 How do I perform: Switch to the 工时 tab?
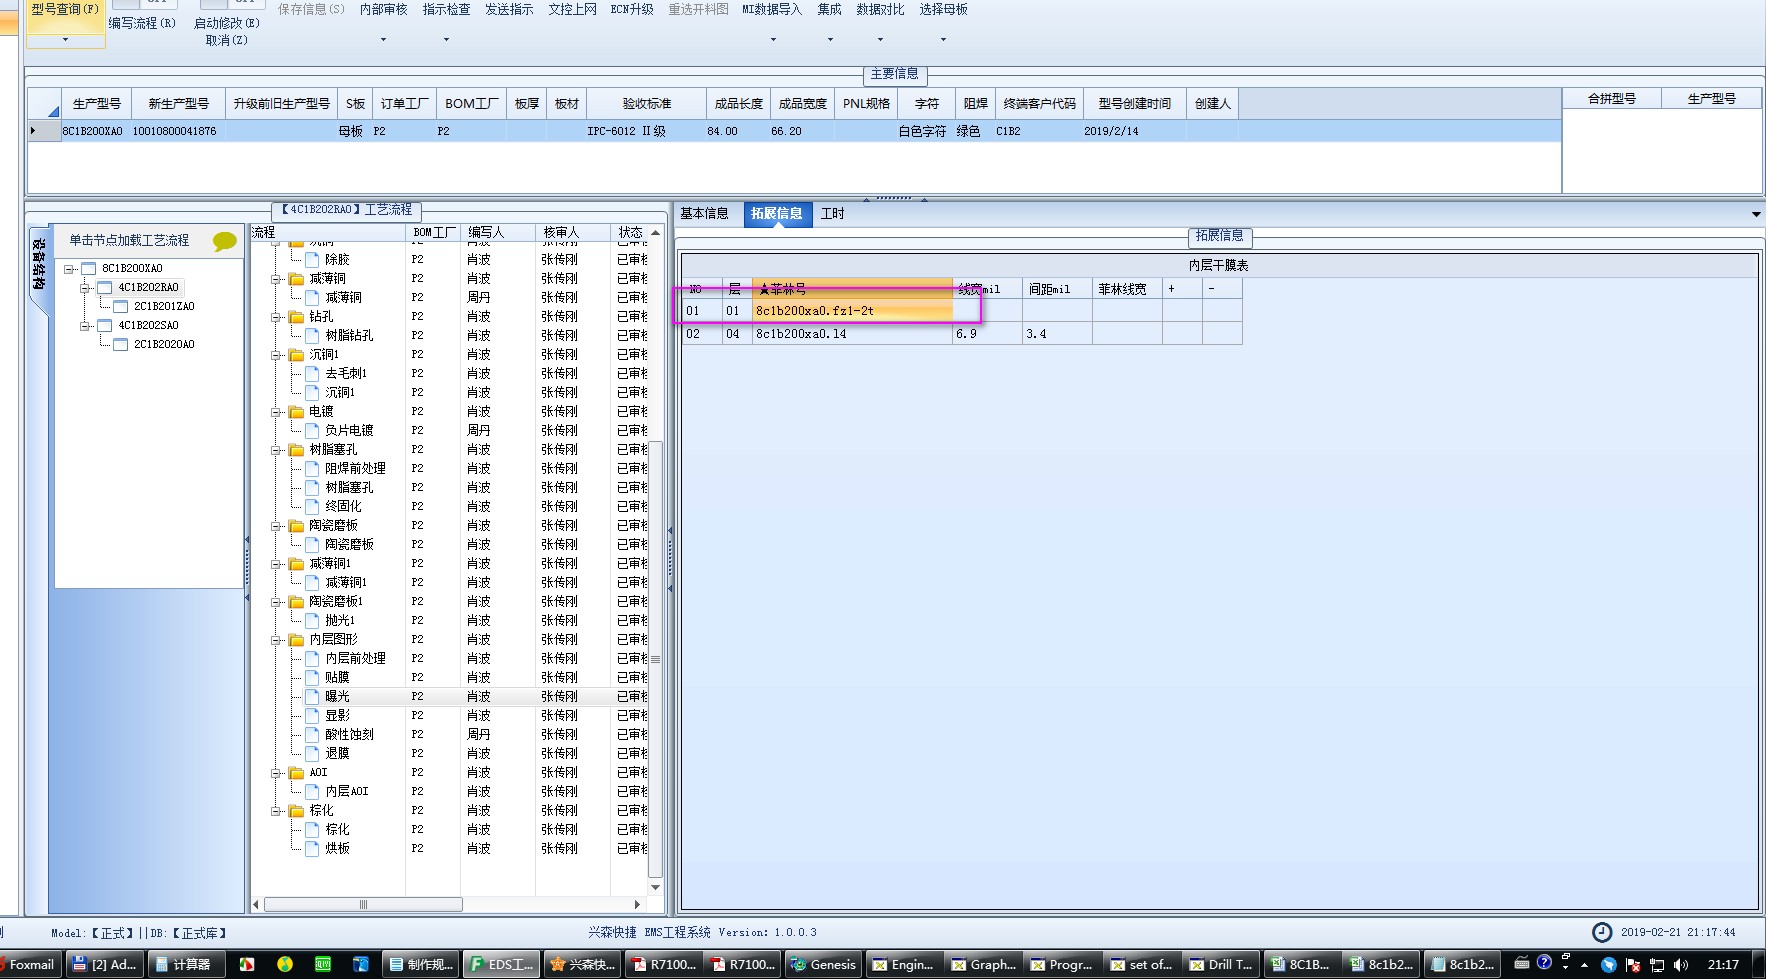[x=833, y=214]
